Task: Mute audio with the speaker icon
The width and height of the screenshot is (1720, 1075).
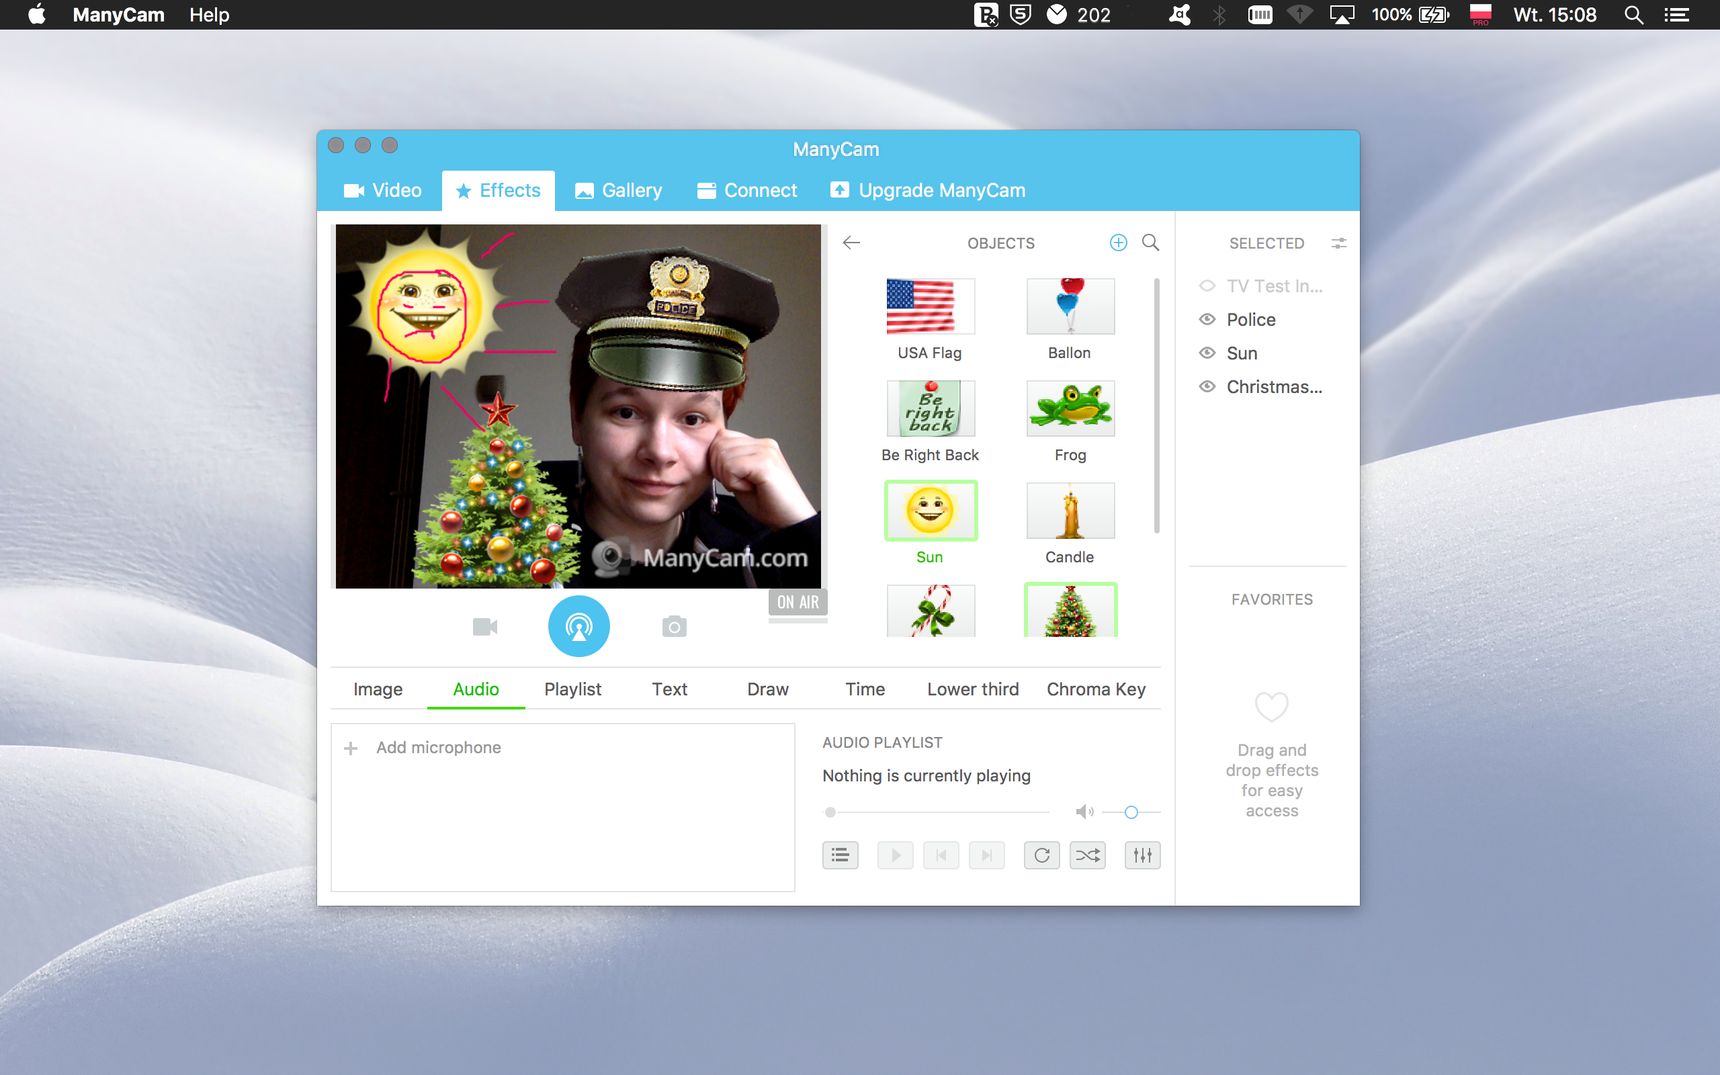Action: tap(1084, 812)
